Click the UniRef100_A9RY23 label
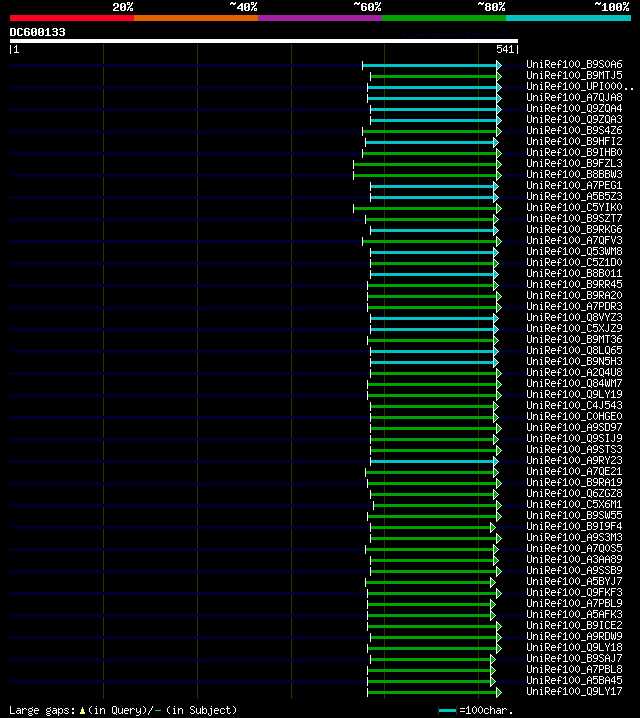The image size is (640, 718). [574, 460]
